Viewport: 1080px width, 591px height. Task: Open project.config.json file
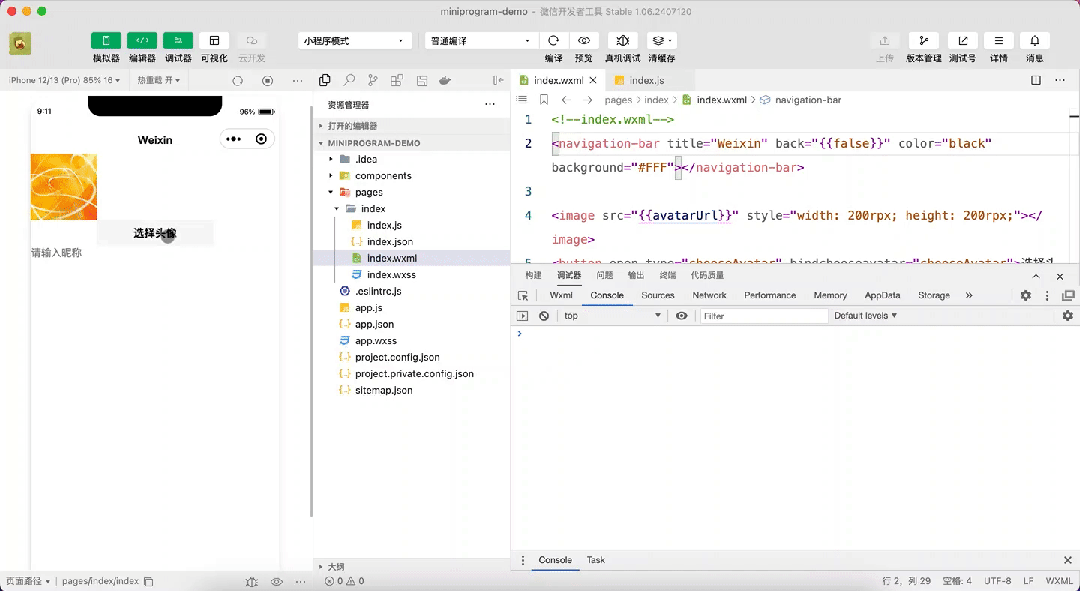[x=411, y=357]
